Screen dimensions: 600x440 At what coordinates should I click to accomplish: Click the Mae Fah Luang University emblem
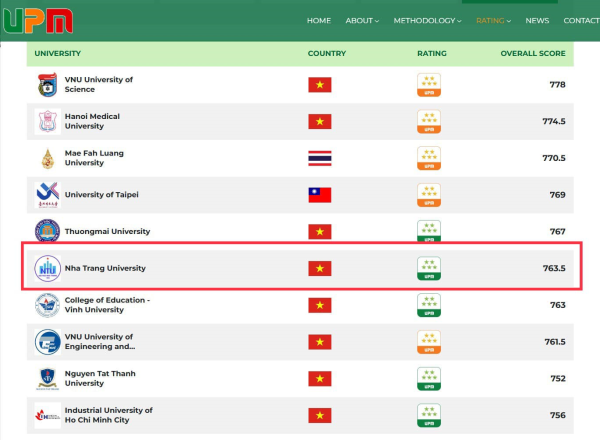47,158
